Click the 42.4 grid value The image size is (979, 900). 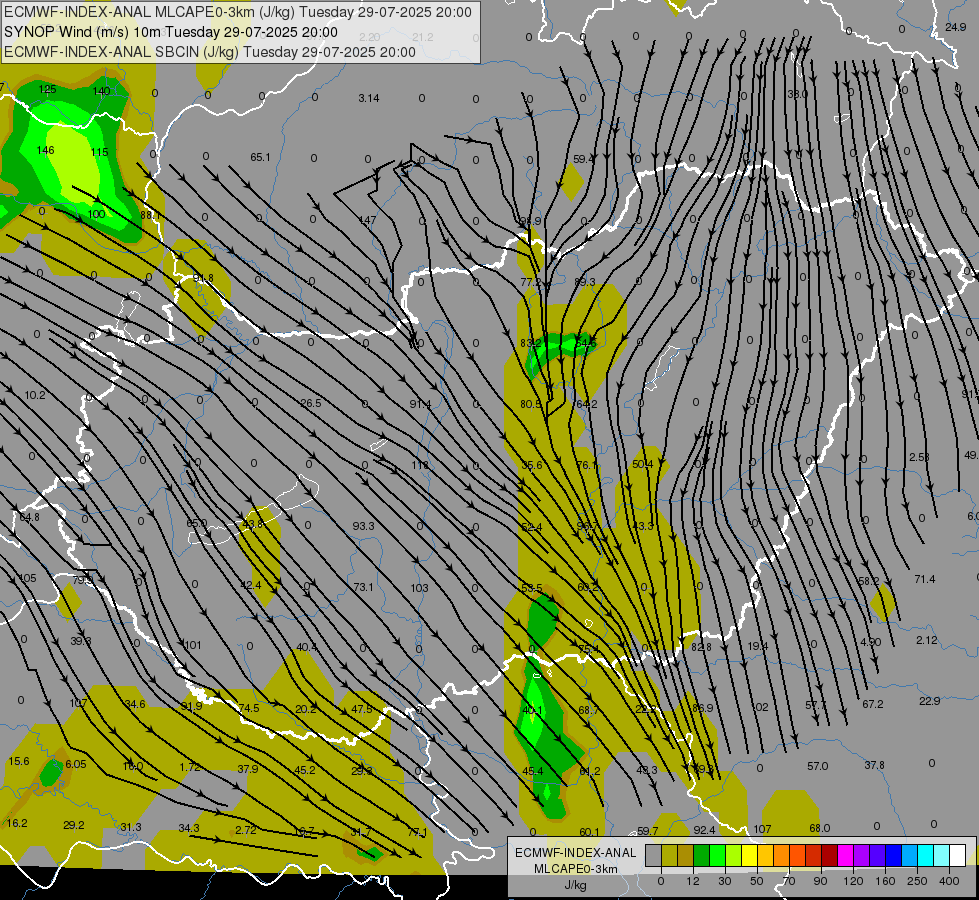coord(251,585)
